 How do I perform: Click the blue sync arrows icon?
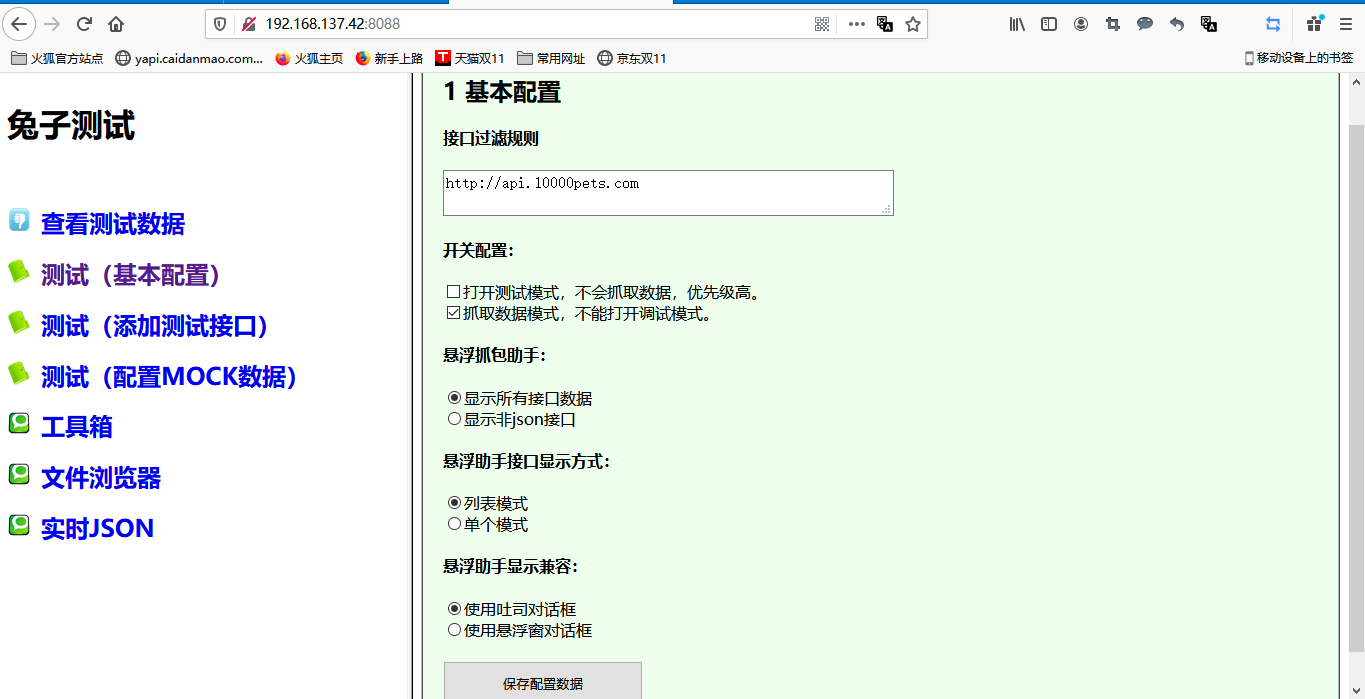coord(1273,24)
